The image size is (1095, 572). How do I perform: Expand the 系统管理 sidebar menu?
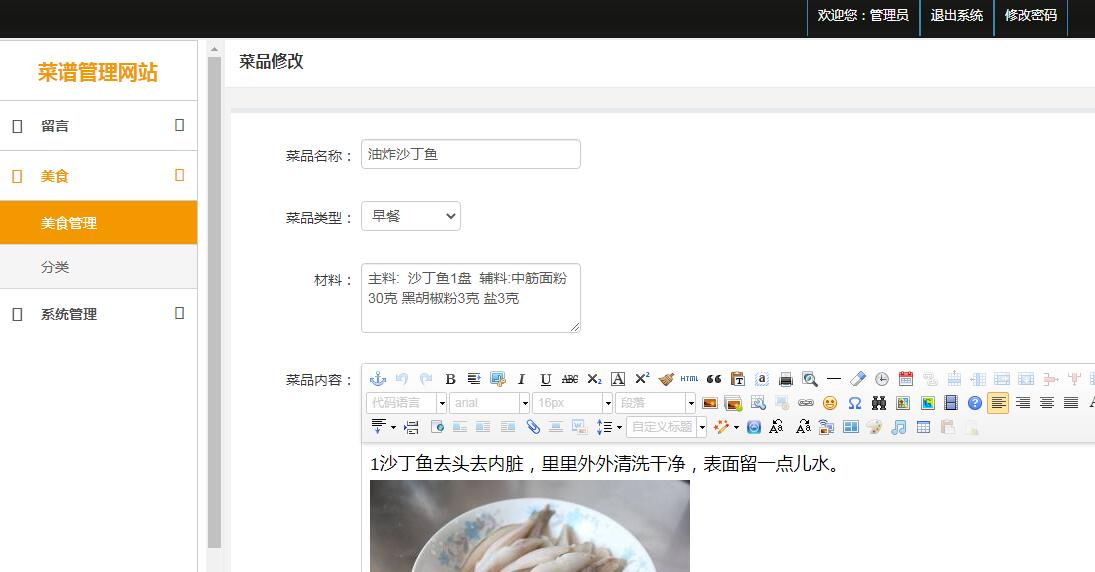pos(98,314)
